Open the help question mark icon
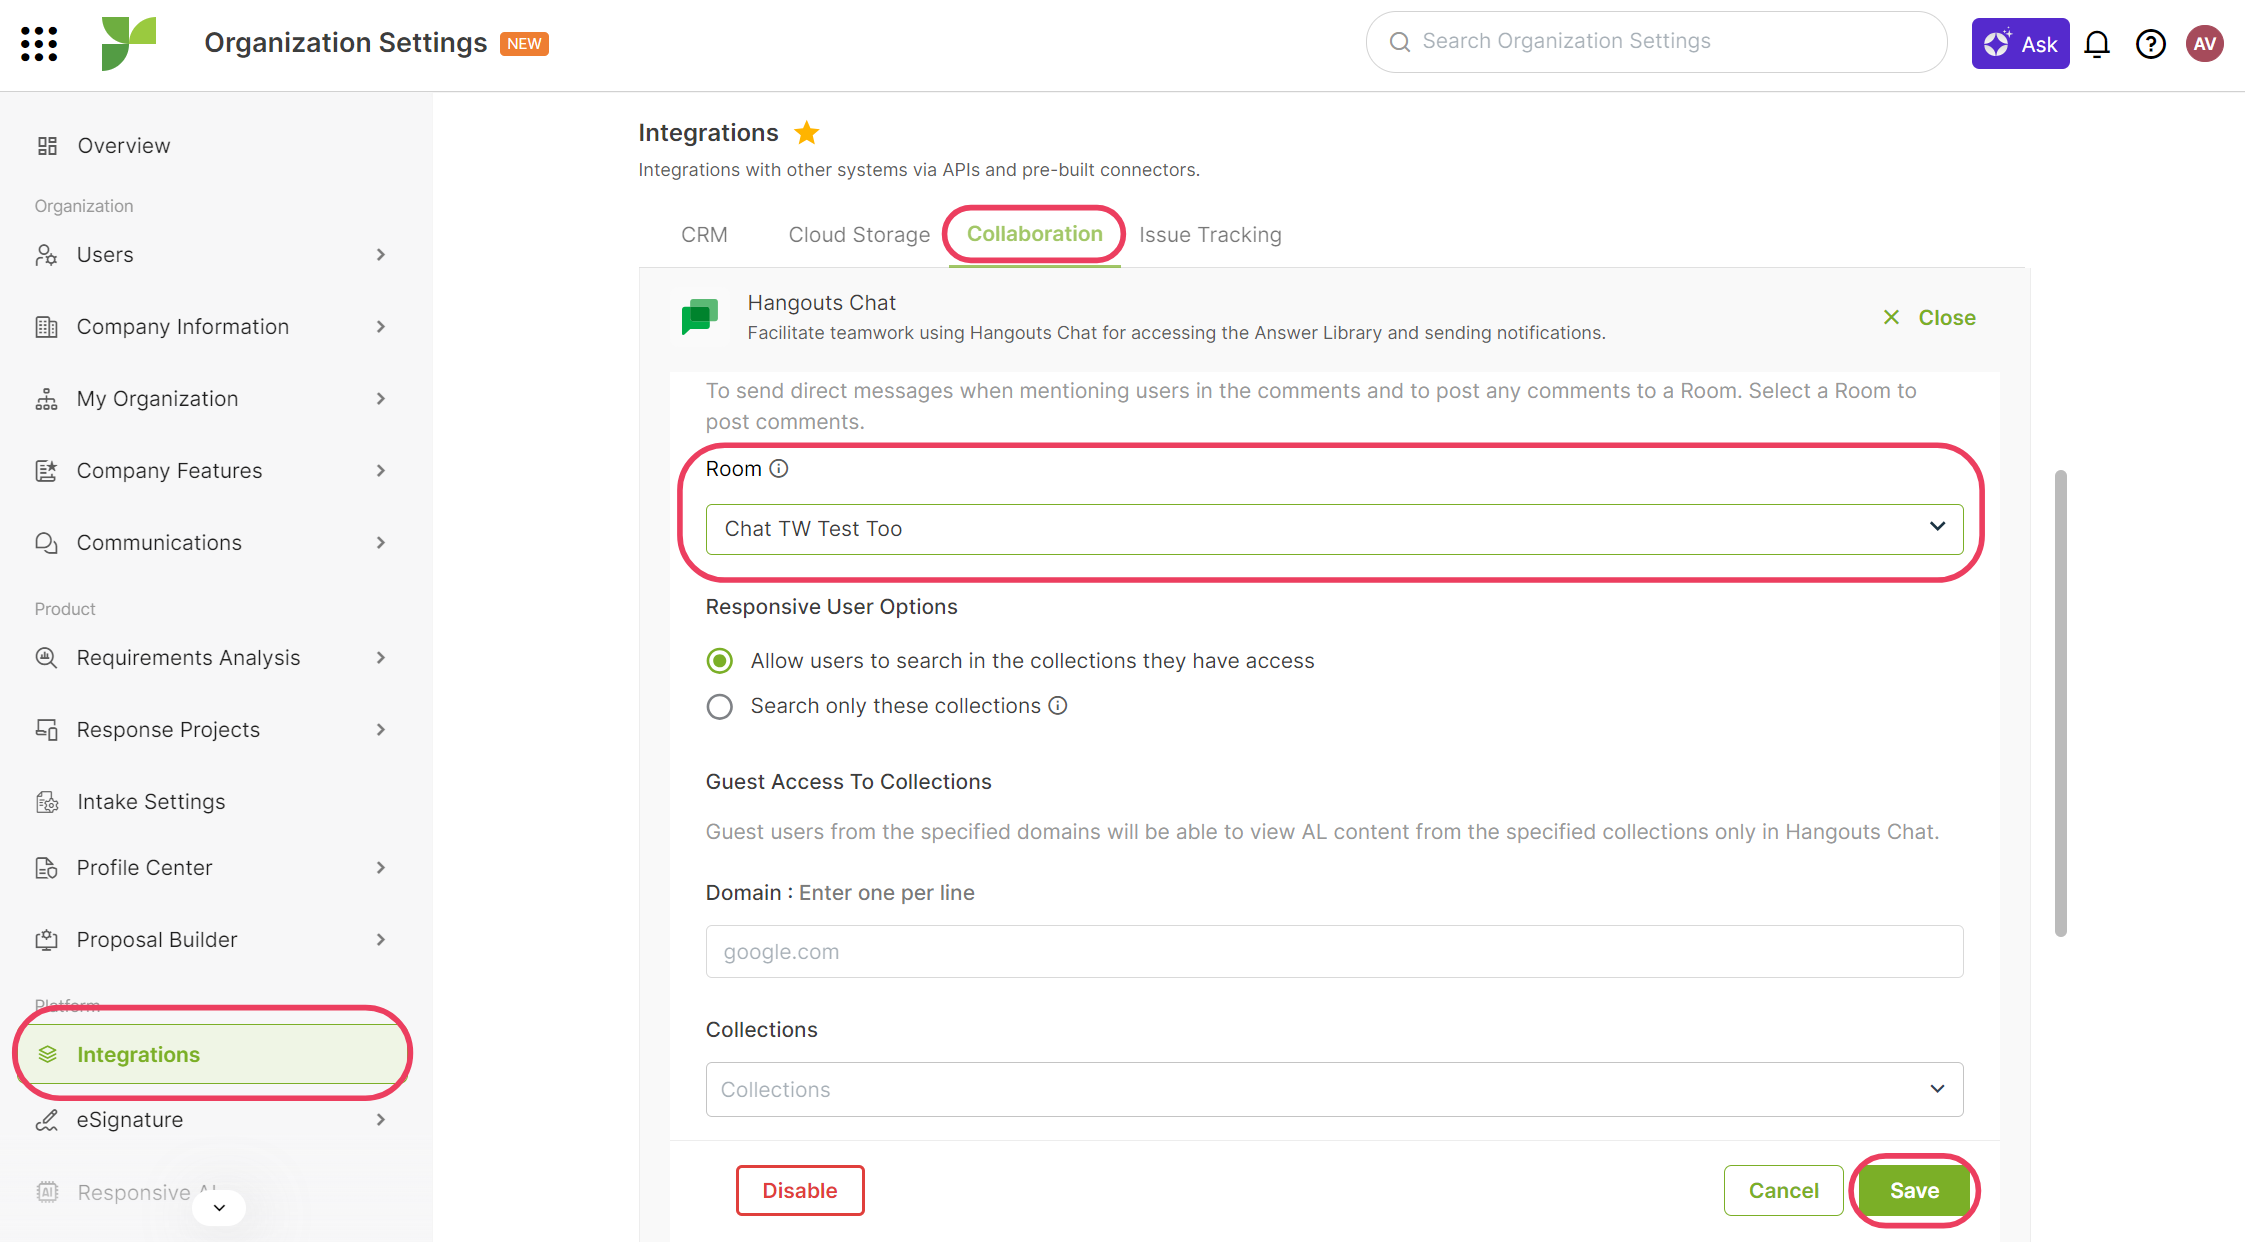The image size is (2245, 1242). [x=2150, y=44]
